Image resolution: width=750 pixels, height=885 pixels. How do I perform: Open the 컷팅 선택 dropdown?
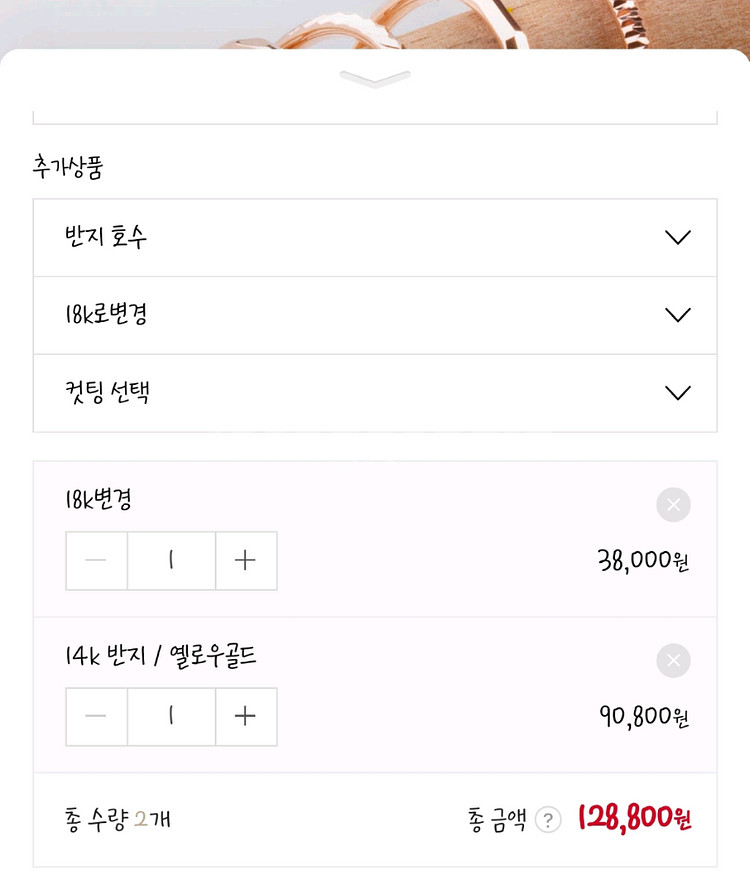(375, 392)
